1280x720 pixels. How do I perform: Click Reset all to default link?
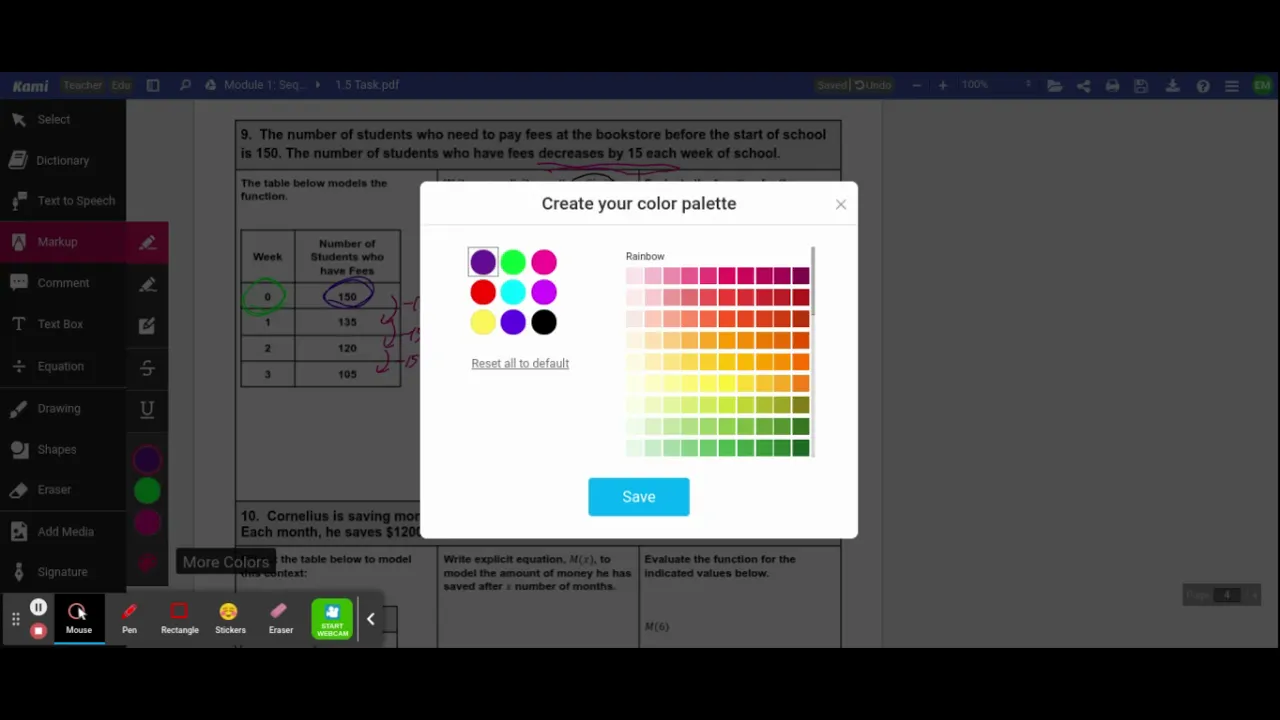pyautogui.click(x=520, y=363)
